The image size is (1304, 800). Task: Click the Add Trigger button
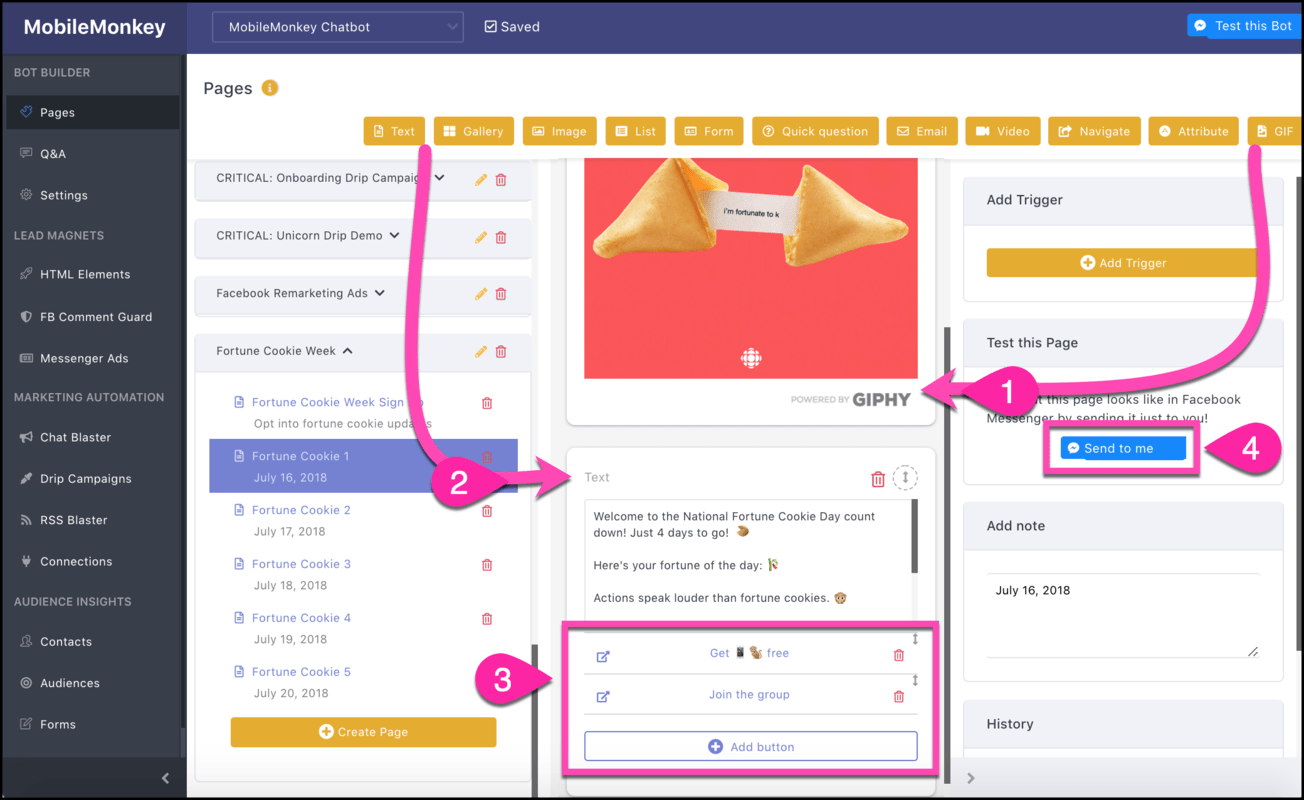tap(1124, 263)
